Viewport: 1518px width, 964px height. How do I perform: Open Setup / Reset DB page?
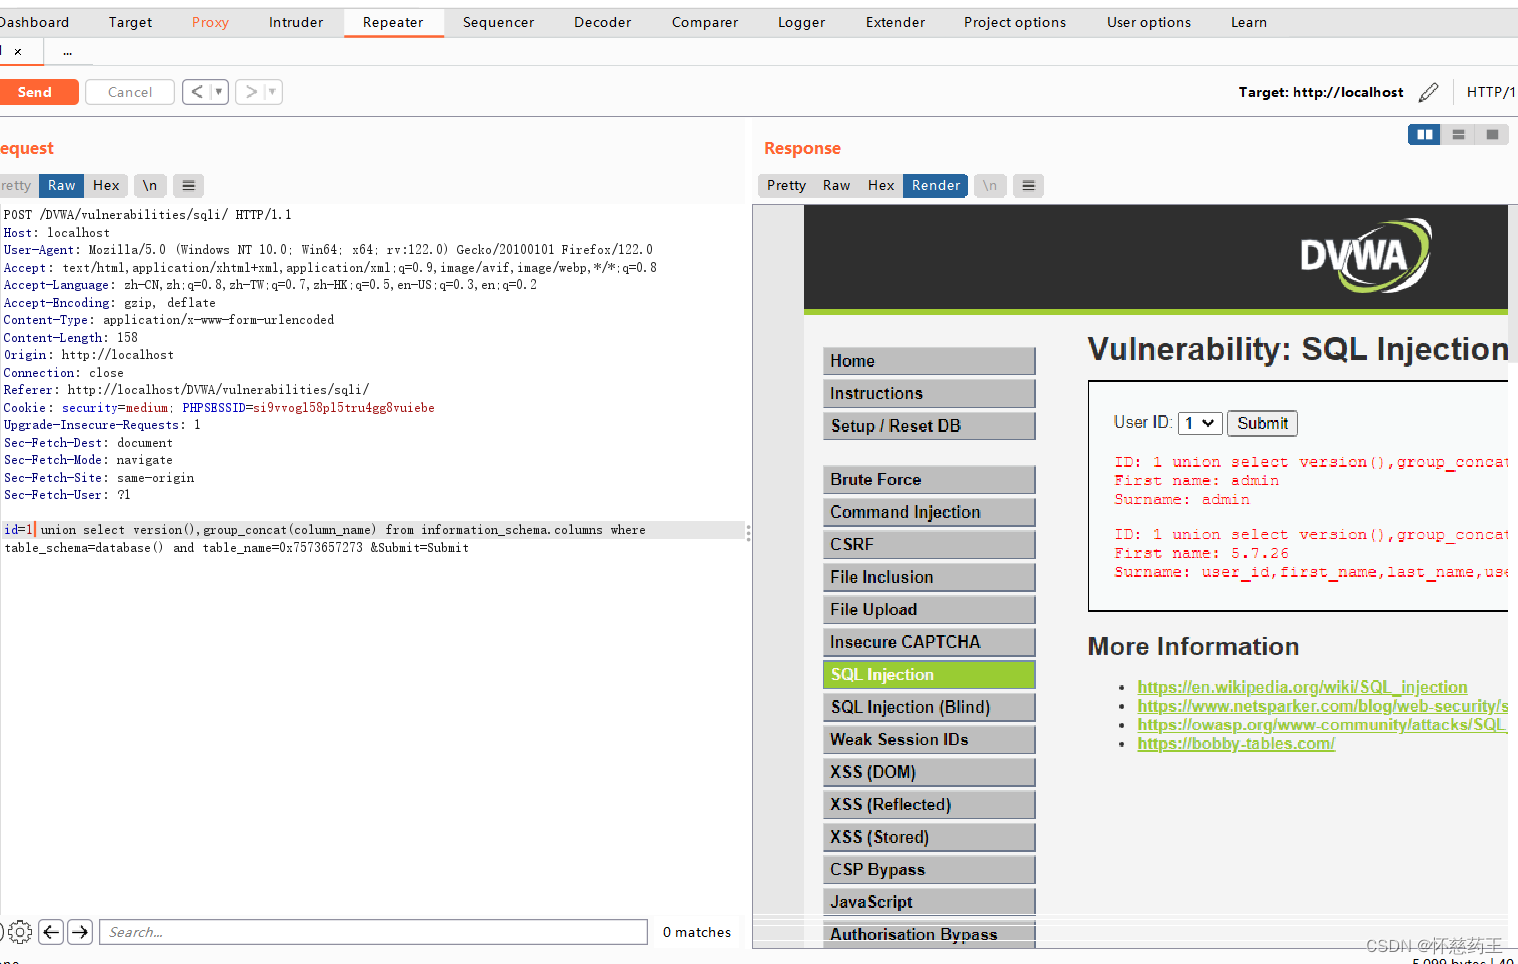click(929, 426)
